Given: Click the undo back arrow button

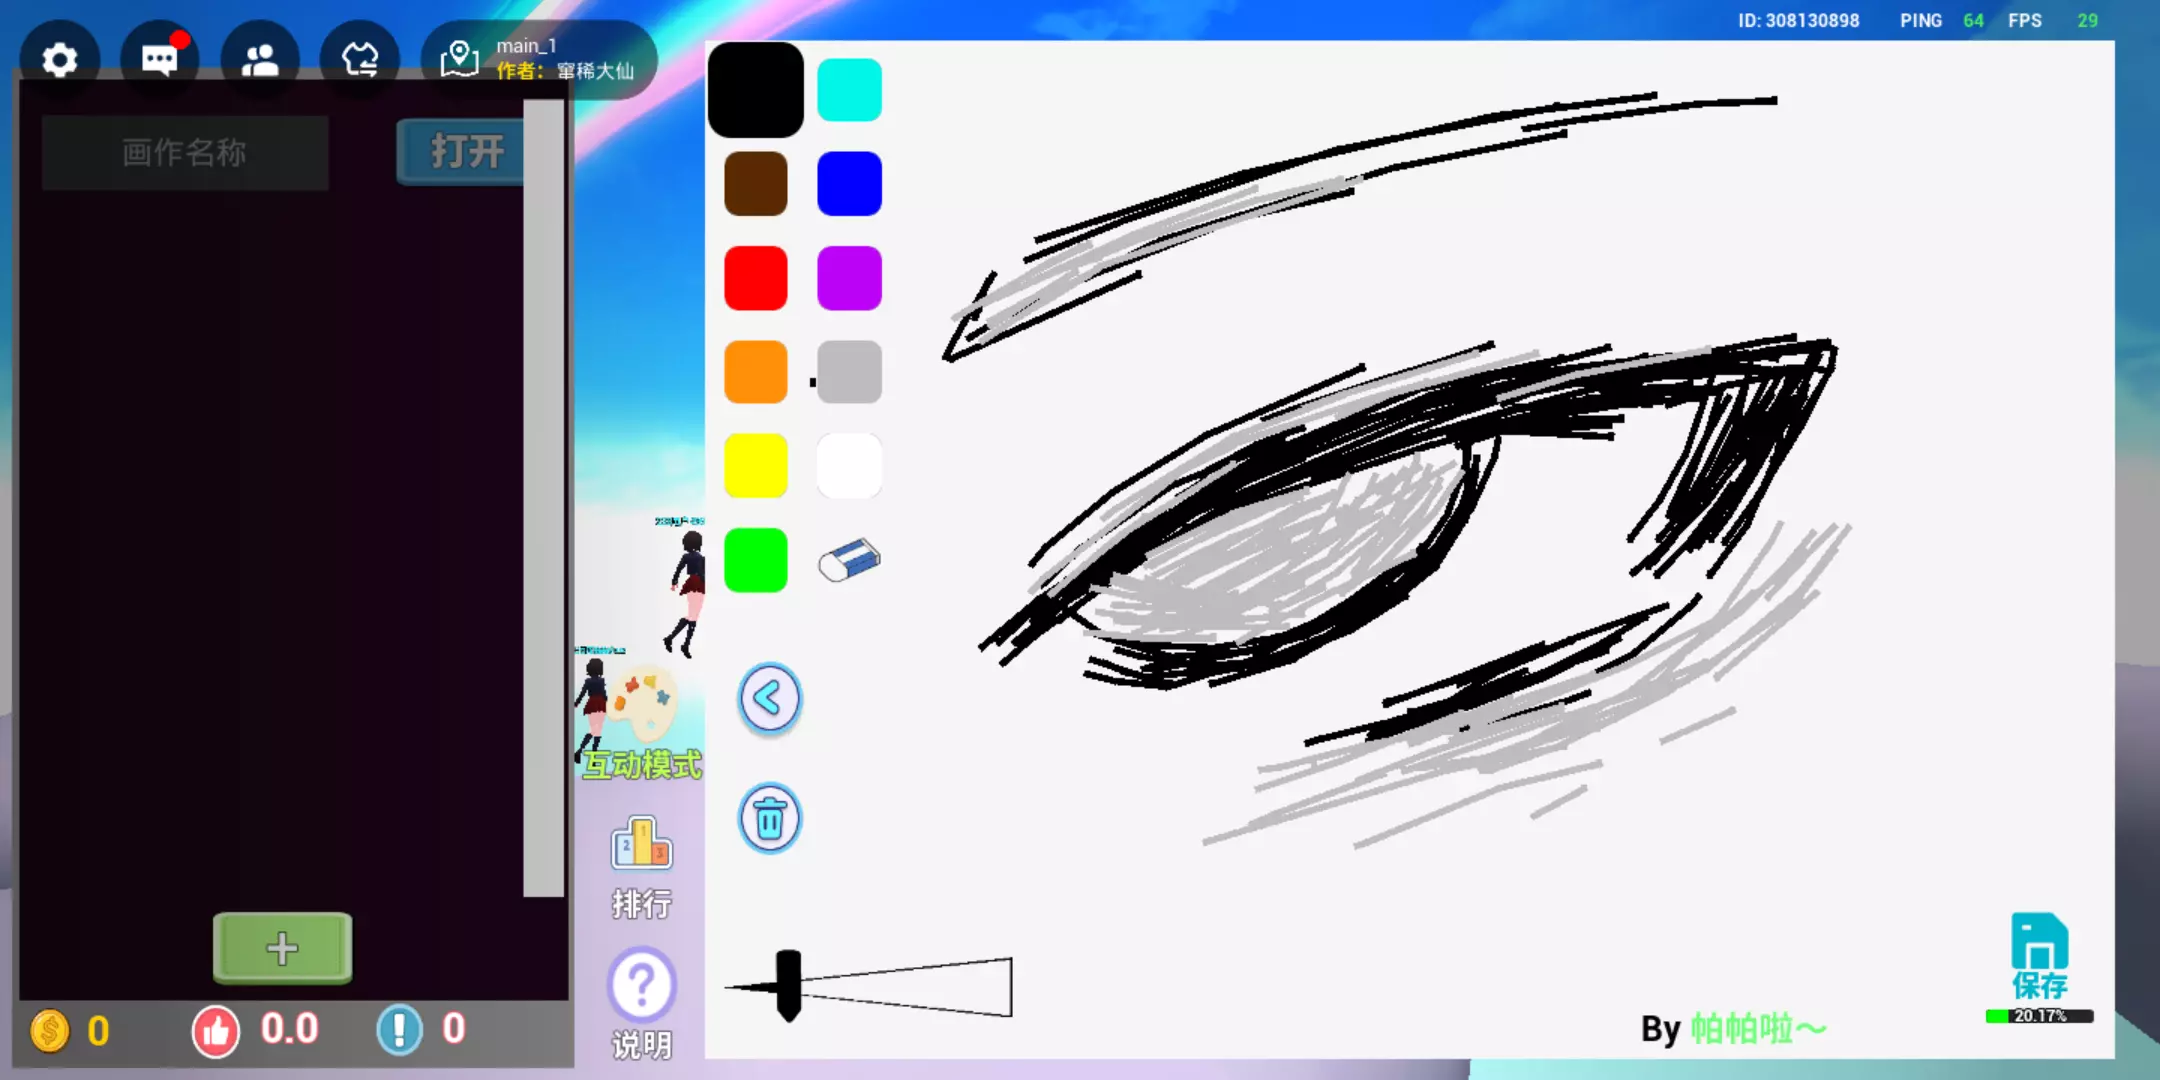Looking at the screenshot, I should (769, 699).
